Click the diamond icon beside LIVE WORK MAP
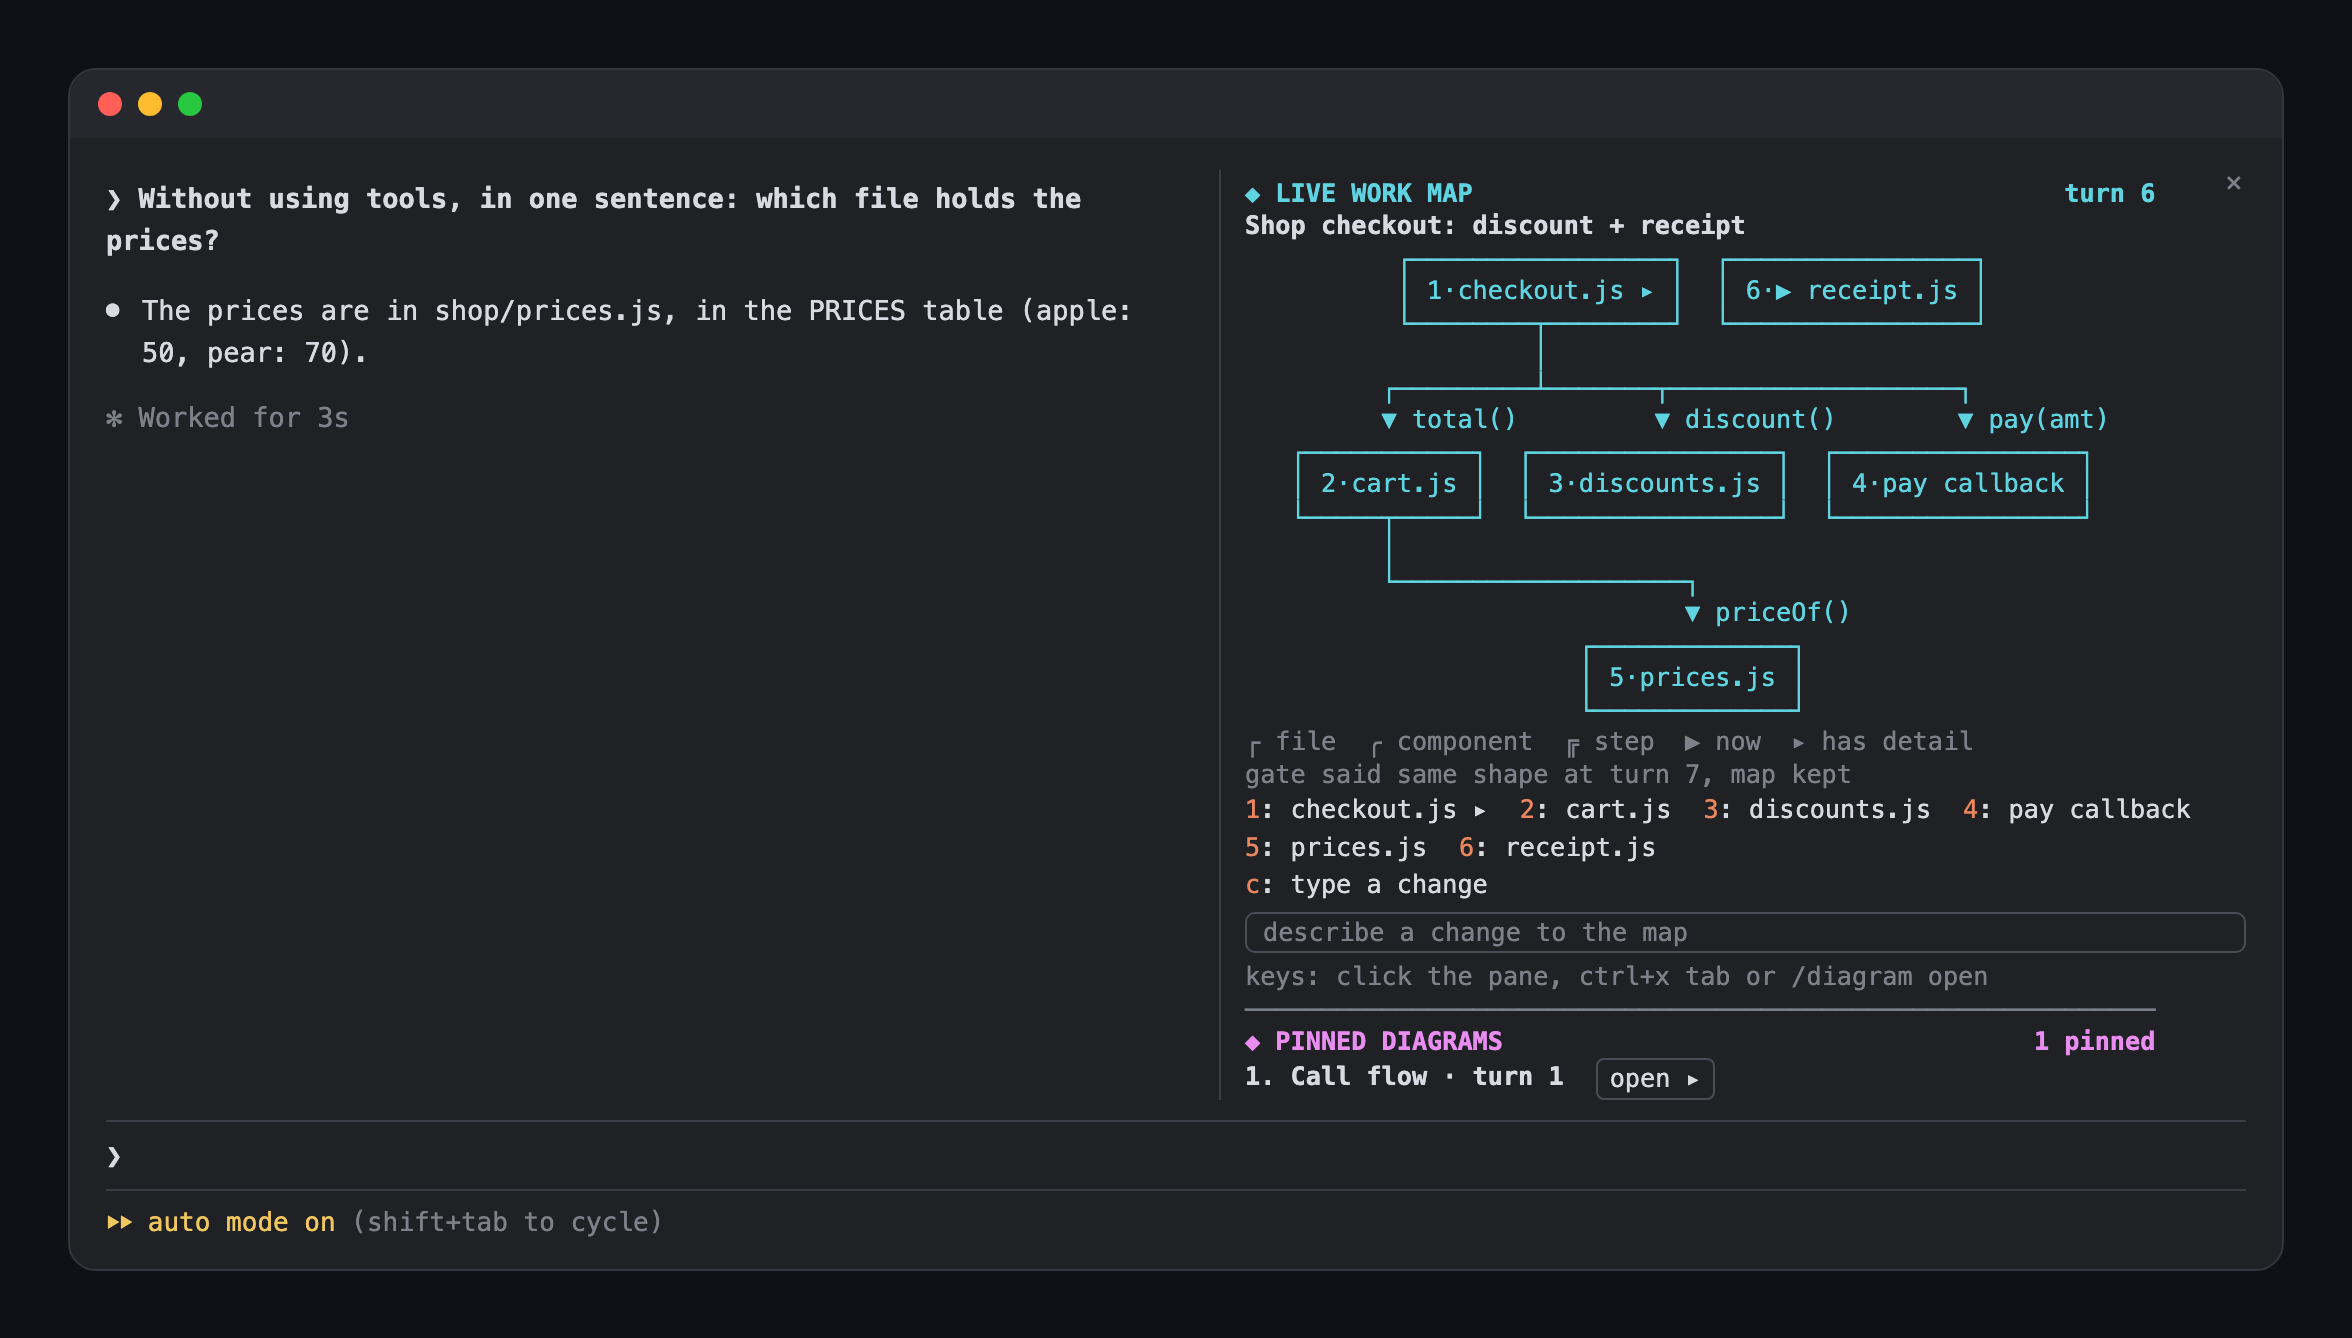This screenshot has width=2352, height=1338. [1252, 194]
